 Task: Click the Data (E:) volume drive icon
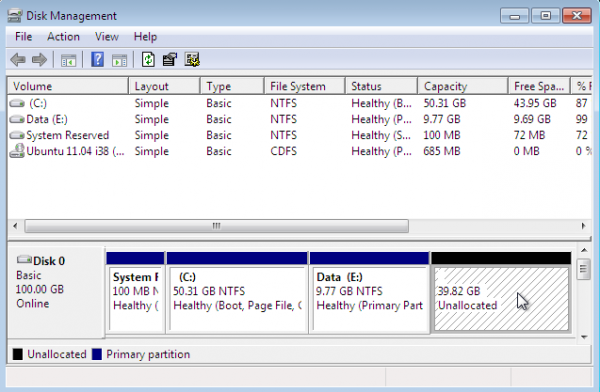[17, 119]
